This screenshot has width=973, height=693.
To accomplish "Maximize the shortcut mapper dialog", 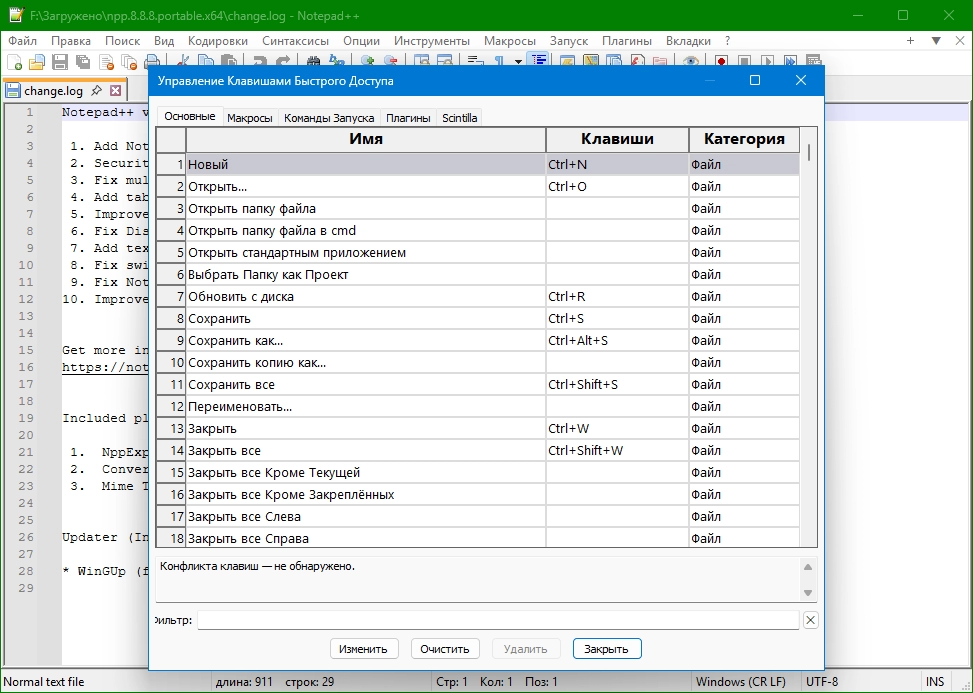I will pyautogui.click(x=755, y=80).
